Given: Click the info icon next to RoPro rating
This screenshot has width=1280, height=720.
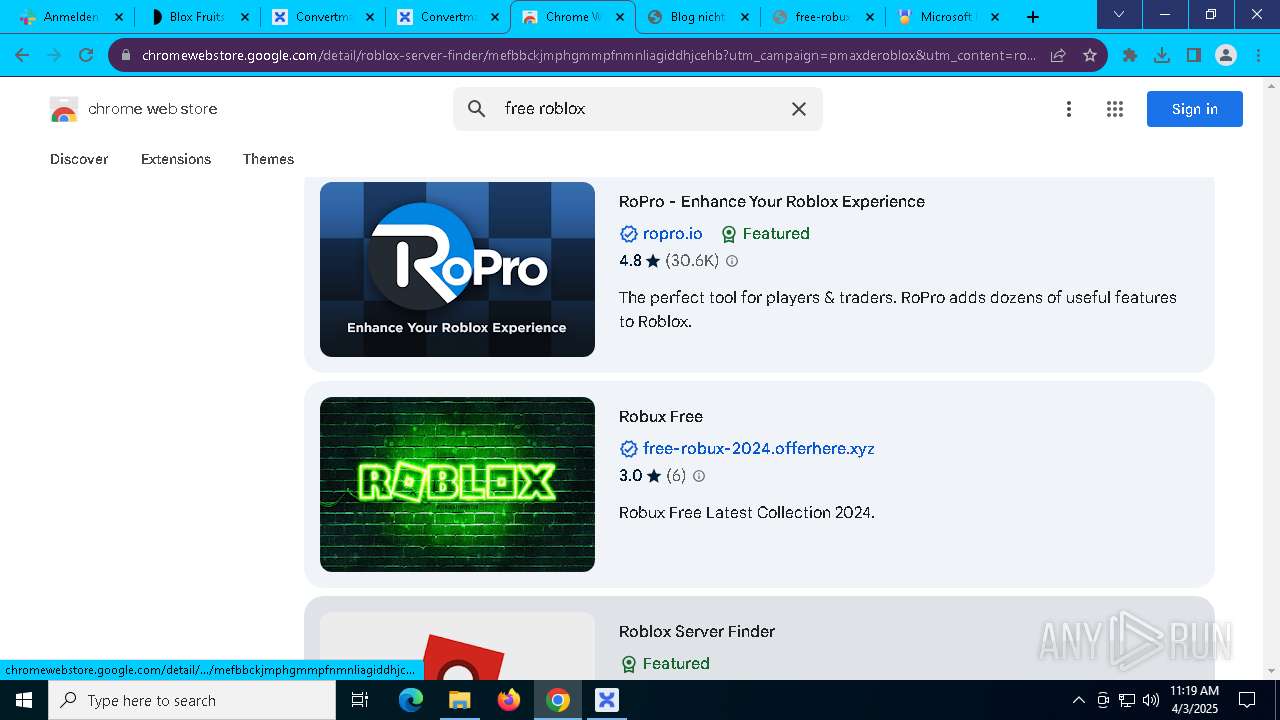Looking at the screenshot, I should click(x=732, y=261).
